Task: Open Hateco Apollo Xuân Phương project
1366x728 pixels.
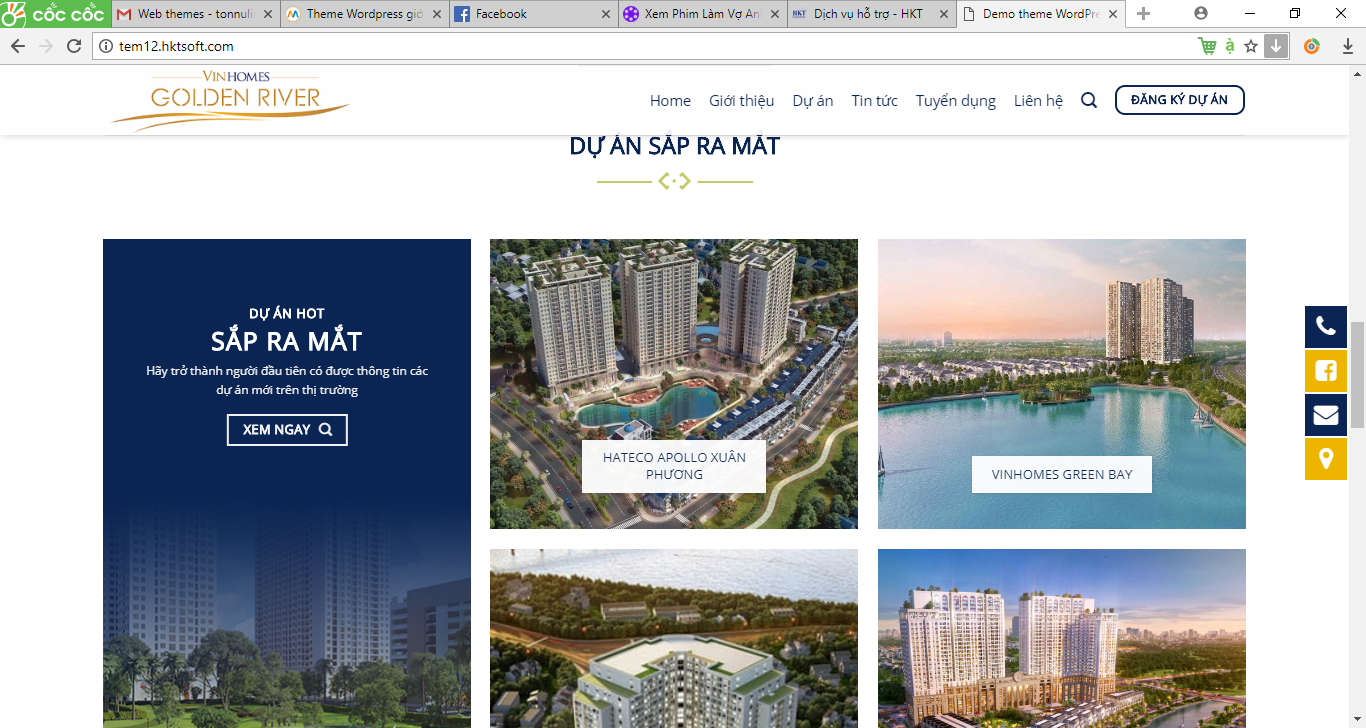Action: pyautogui.click(x=673, y=466)
